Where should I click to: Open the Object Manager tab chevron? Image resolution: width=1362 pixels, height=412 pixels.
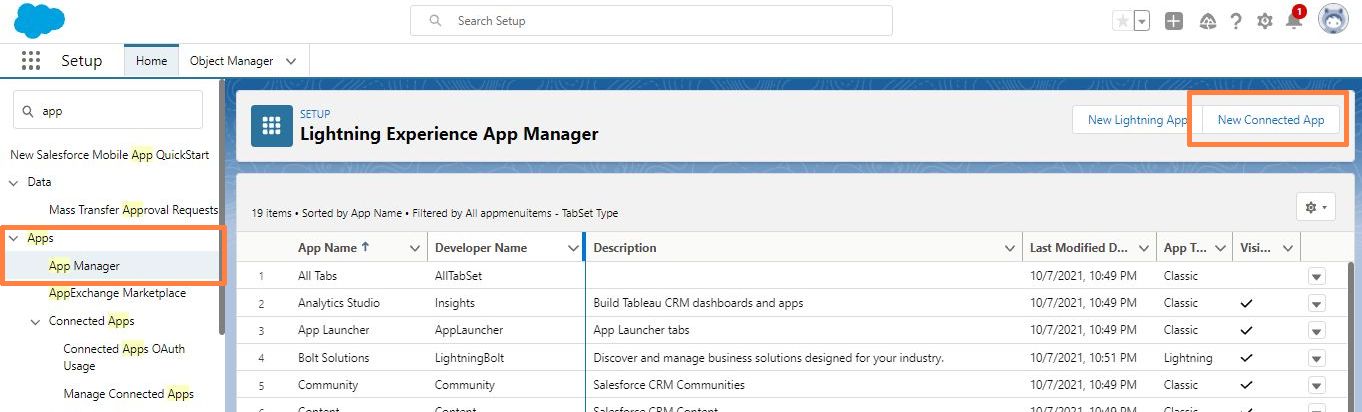[x=291, y=61]
